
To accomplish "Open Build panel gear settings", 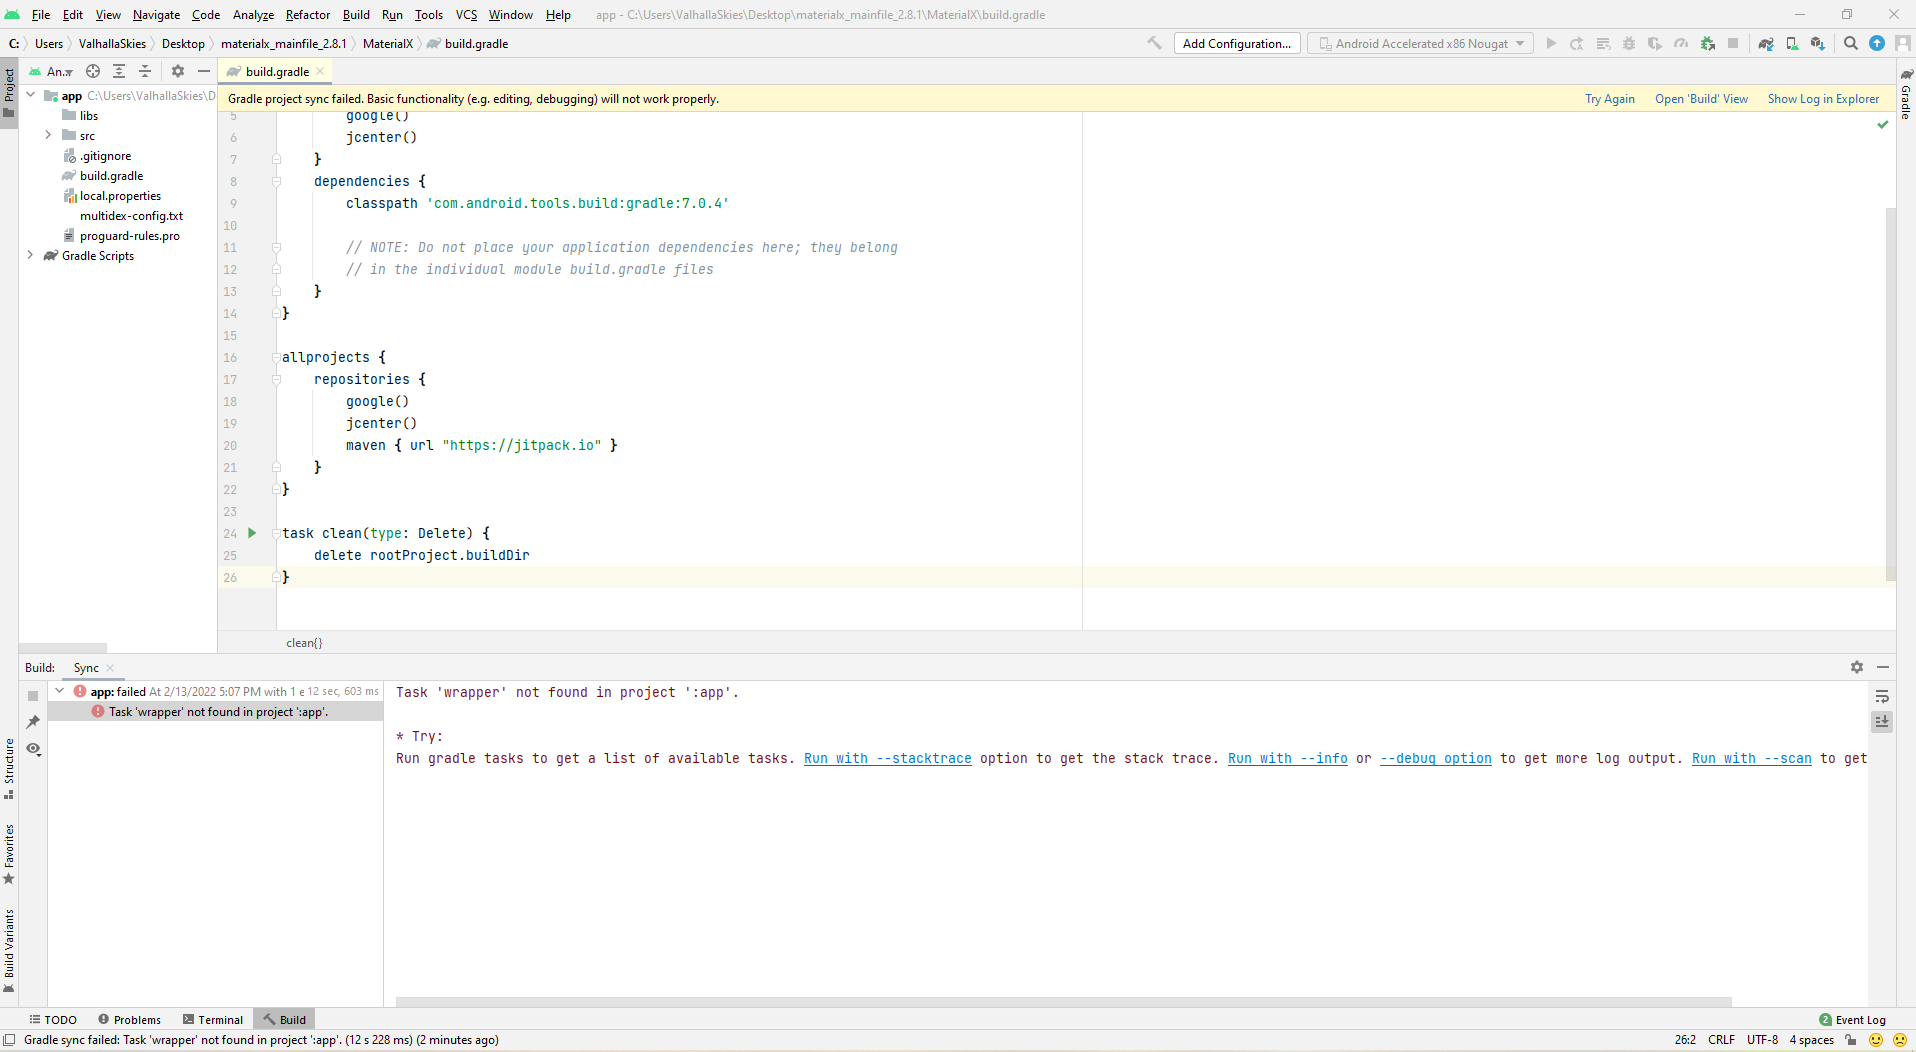I will point(1857,667).
